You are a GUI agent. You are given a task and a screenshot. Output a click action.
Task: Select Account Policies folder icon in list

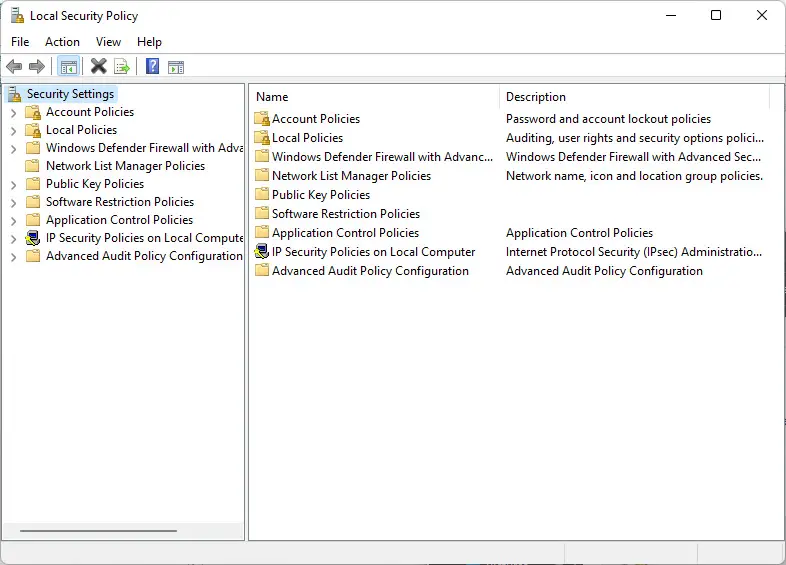point(262,119)
